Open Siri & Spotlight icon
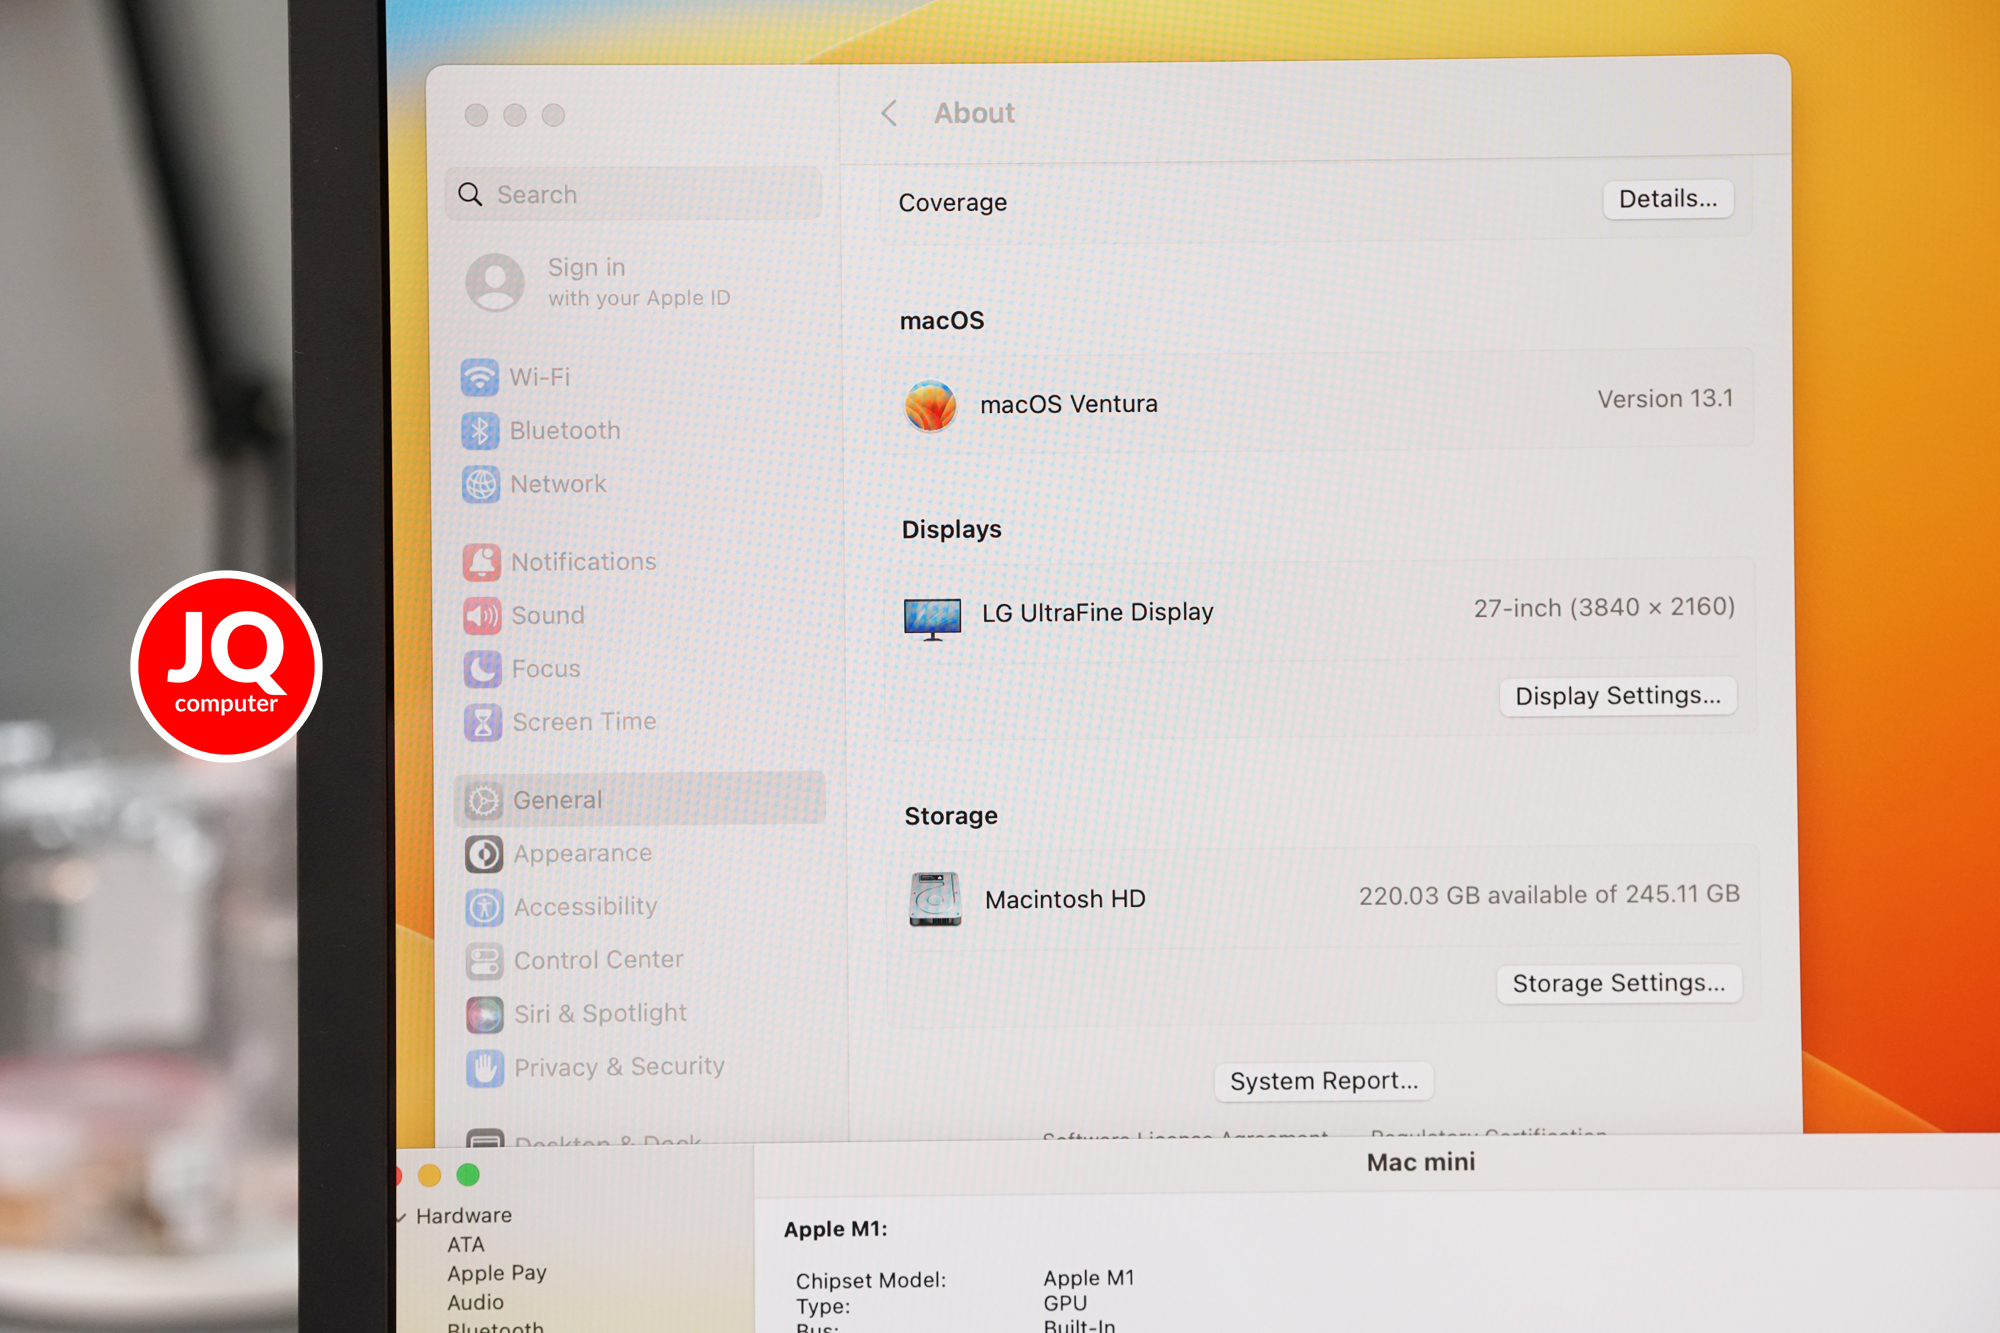Screen dimensions: 2000x1333 point(485,1014)
